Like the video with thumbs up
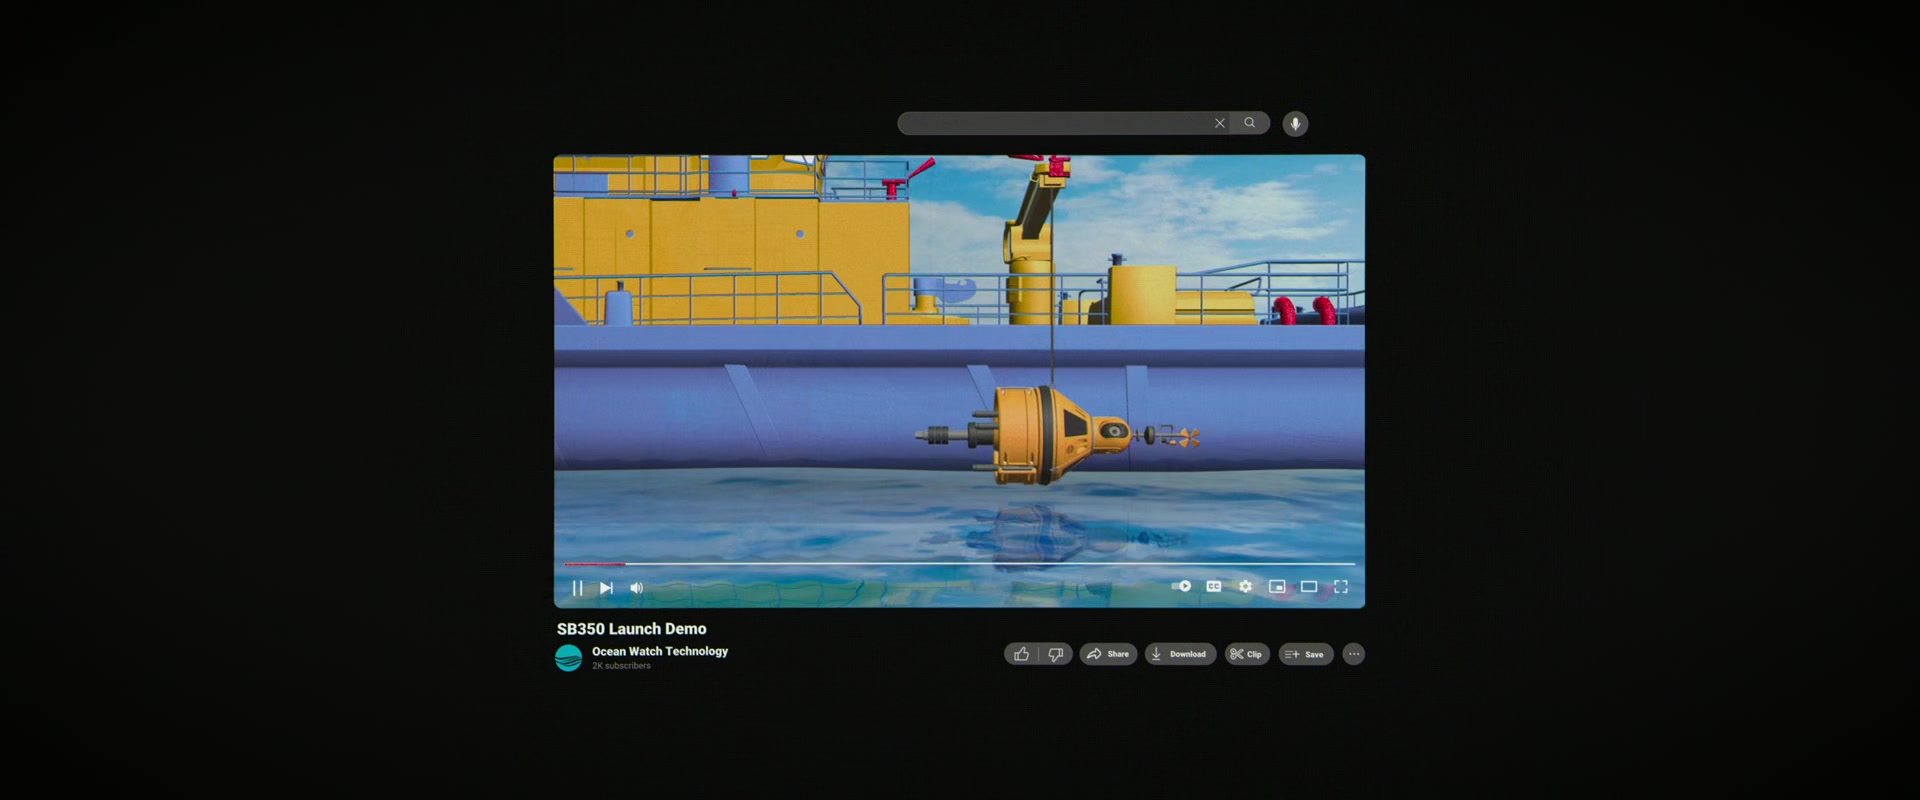The height and width of the screenshot is (800, 1920). (x=1021, y=654)
